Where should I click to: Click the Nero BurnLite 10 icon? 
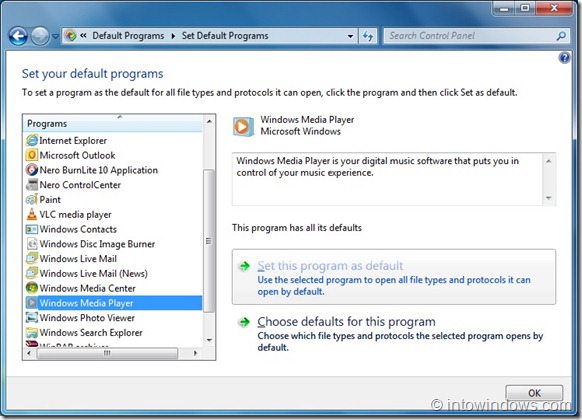pyautogui.click(x=32, y=170)
